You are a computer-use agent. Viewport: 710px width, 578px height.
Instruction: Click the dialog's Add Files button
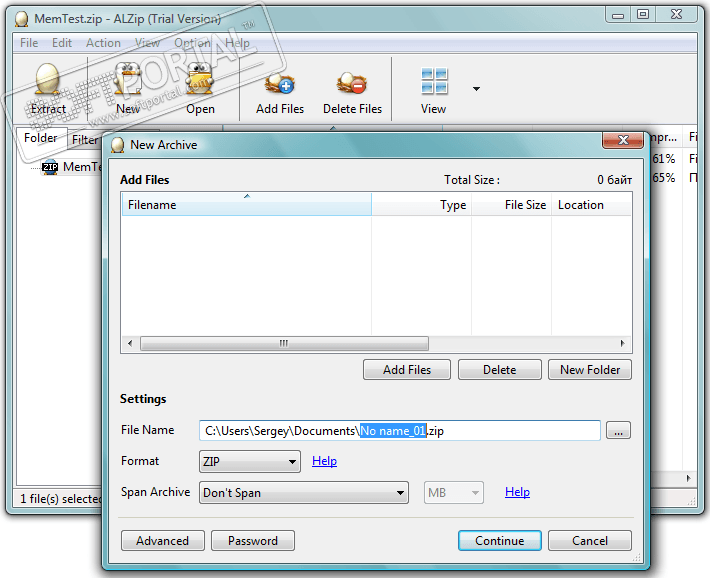click(x=407, y=370)
